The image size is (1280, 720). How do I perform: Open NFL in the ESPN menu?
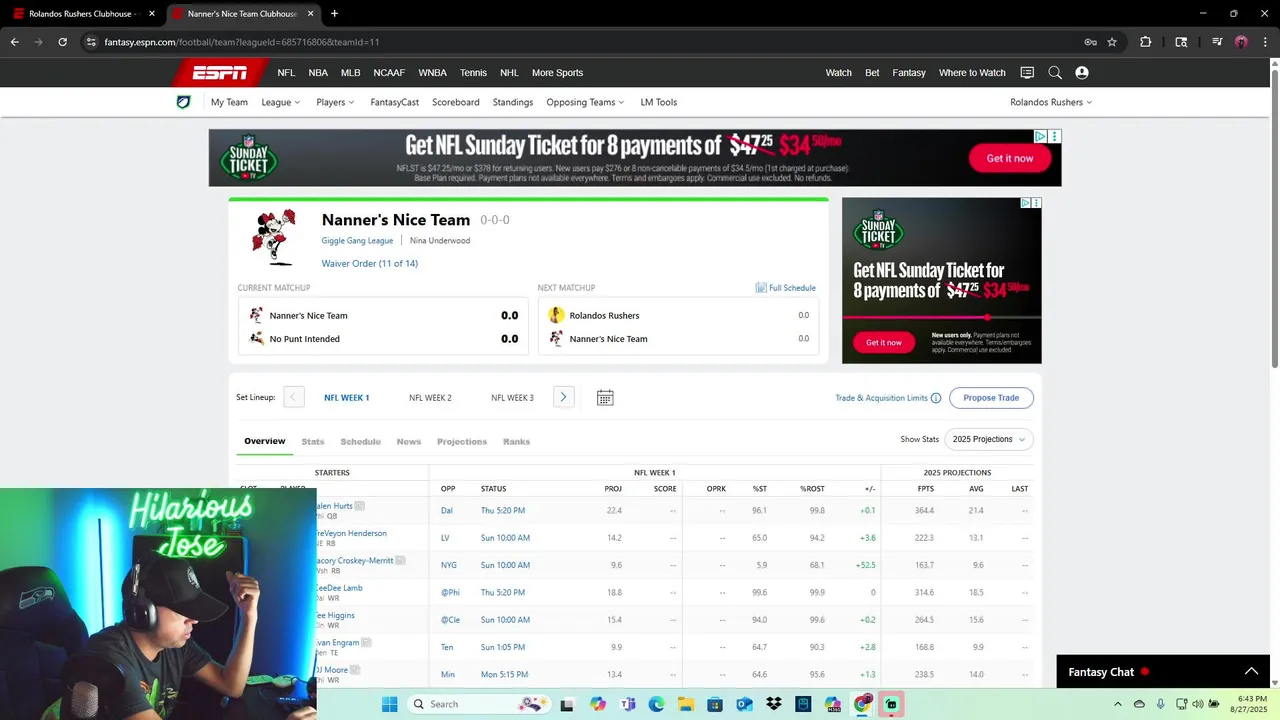[x=286, y=73]
